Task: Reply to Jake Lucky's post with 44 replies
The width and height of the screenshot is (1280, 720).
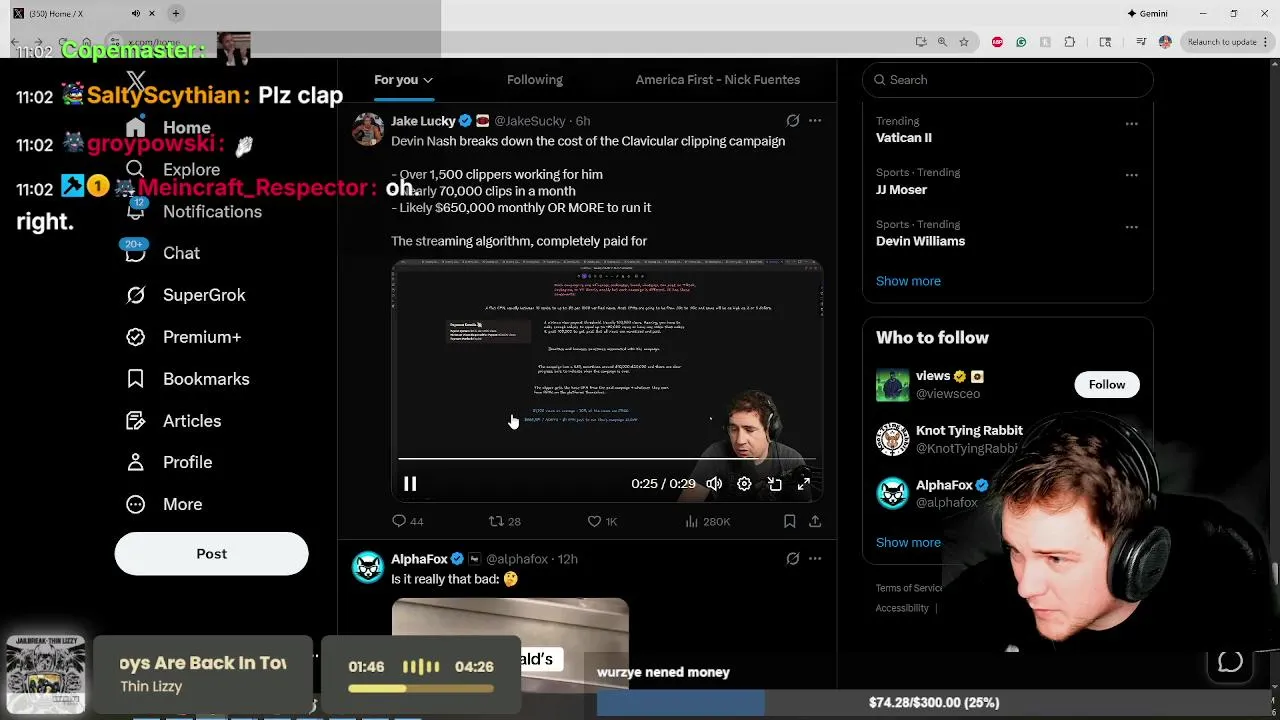Action: [x=408, y=521]
